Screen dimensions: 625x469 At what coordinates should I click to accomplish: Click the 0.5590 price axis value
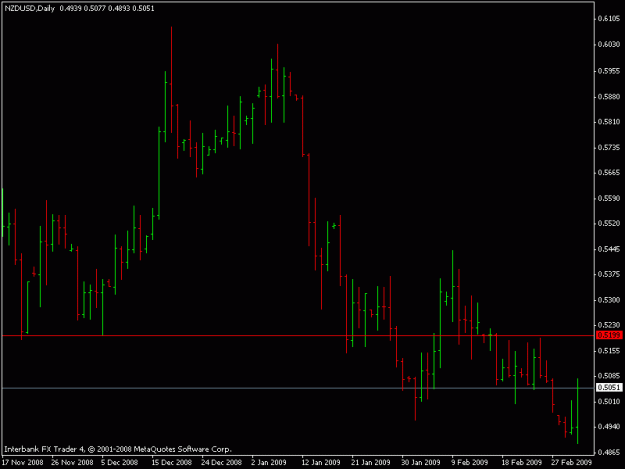tap(609, 198)
